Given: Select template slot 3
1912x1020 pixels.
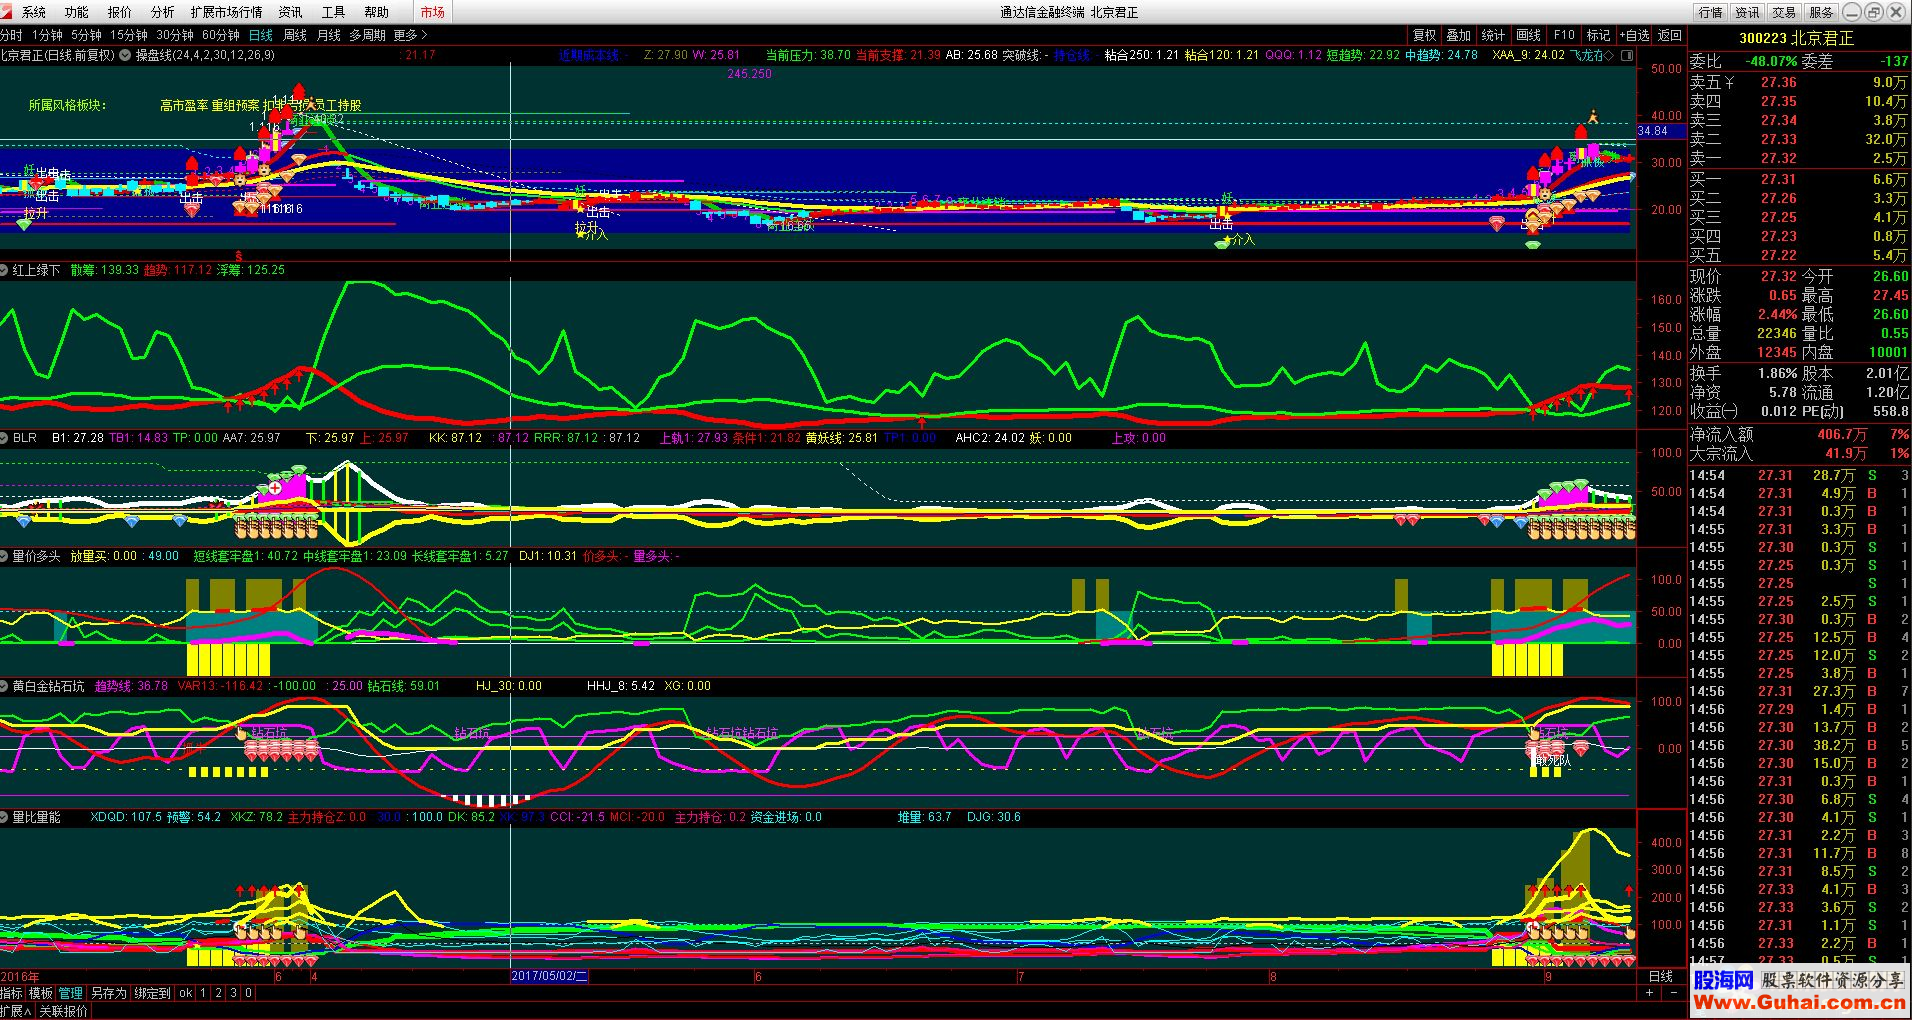Looking at the screenshot, I should coord(233,993).
